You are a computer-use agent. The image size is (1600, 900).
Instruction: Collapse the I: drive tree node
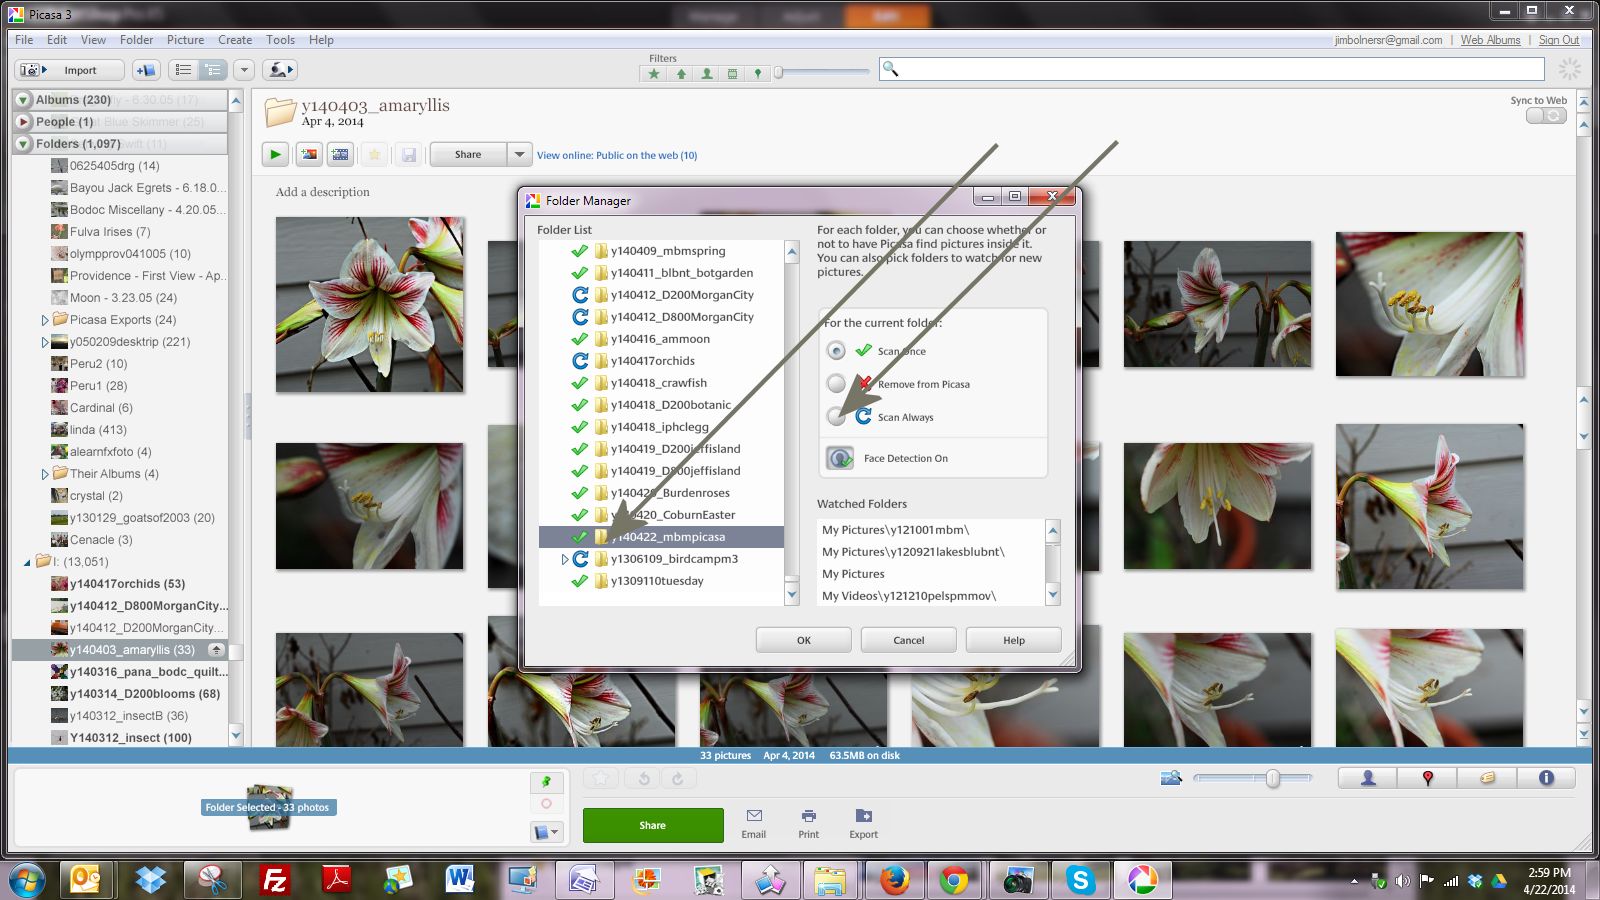(27, 562)
